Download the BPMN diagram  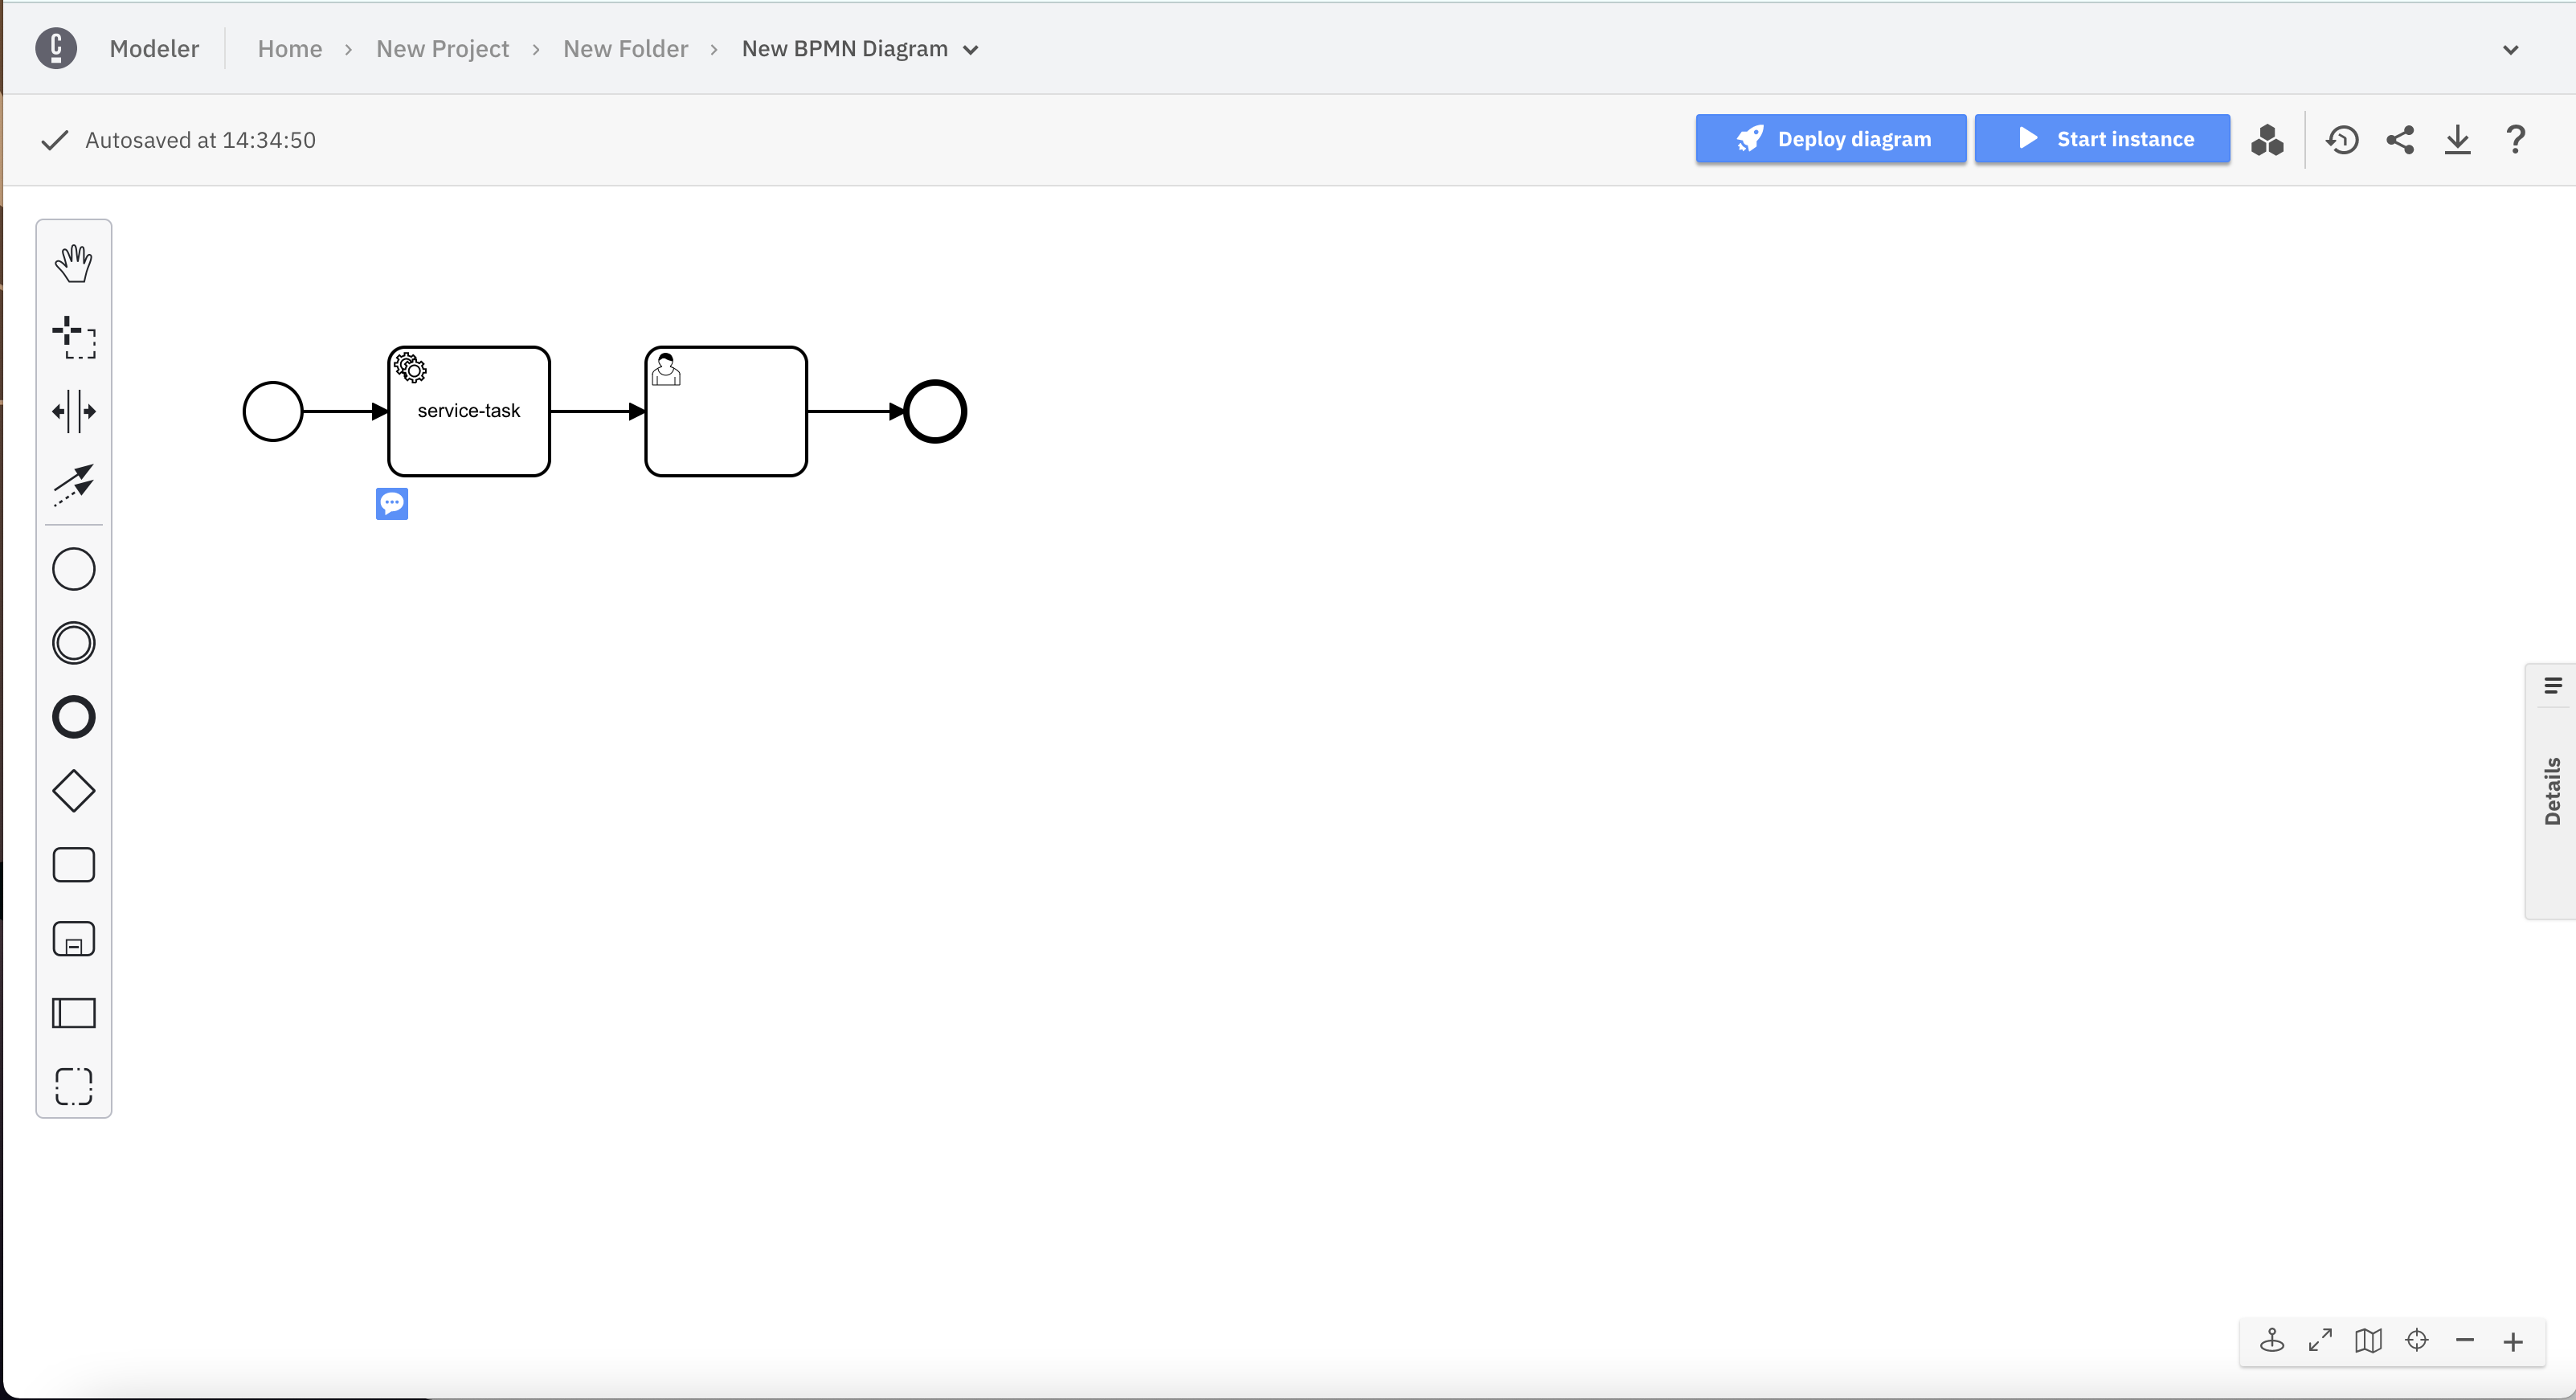[x=2459, y=139]
